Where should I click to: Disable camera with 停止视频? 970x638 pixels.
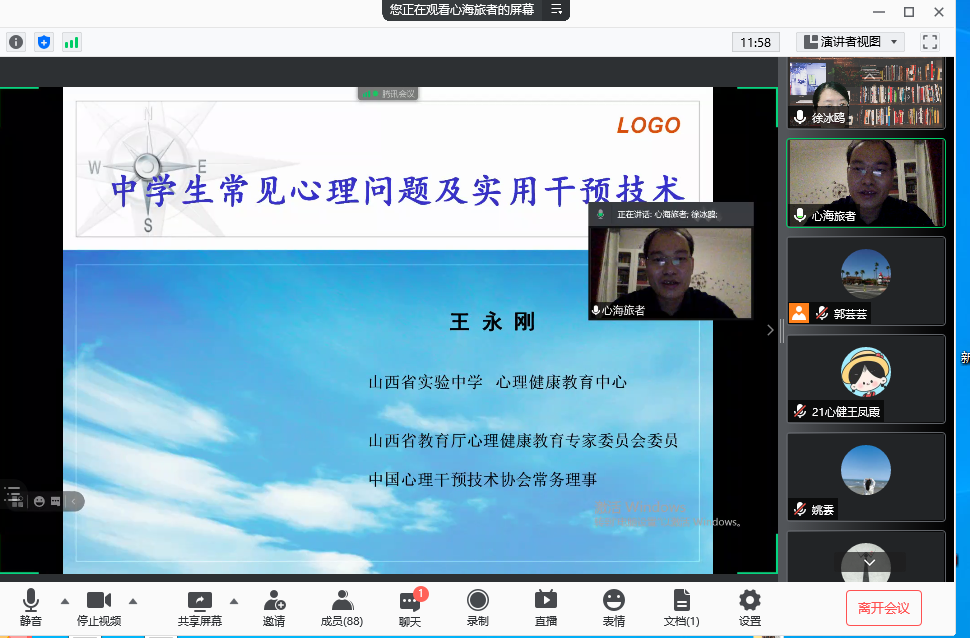[x=97, y=605]
